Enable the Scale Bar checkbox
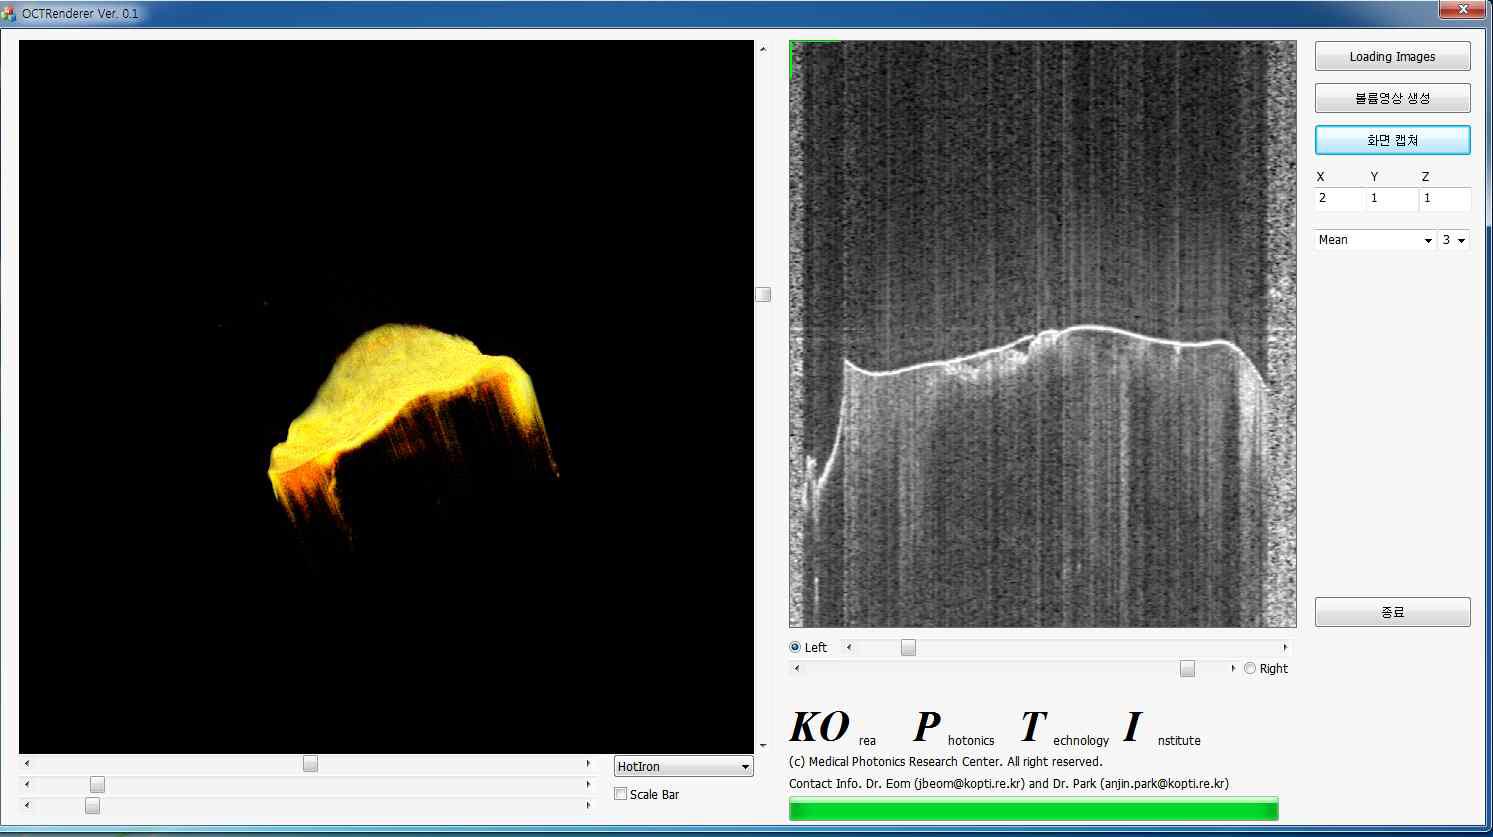The height and width of the screenshot is (837, 1493). pyautogui.click(x=621, y=794)
